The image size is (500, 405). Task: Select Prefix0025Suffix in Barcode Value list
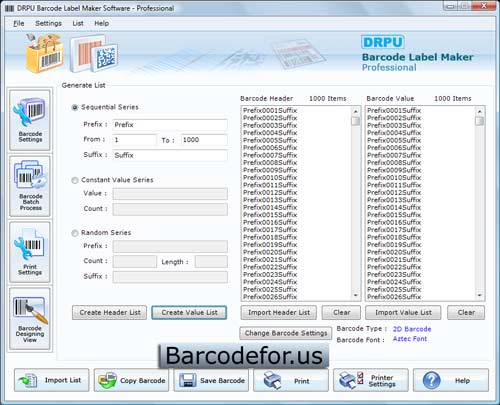394,289
